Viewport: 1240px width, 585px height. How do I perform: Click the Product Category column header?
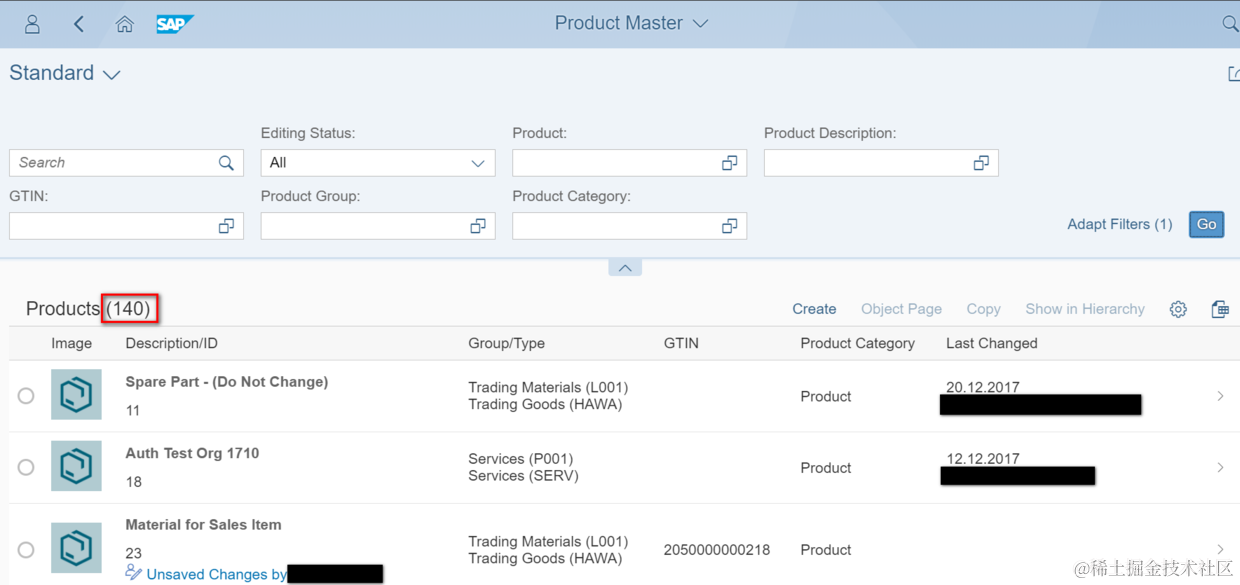(857, 343)
